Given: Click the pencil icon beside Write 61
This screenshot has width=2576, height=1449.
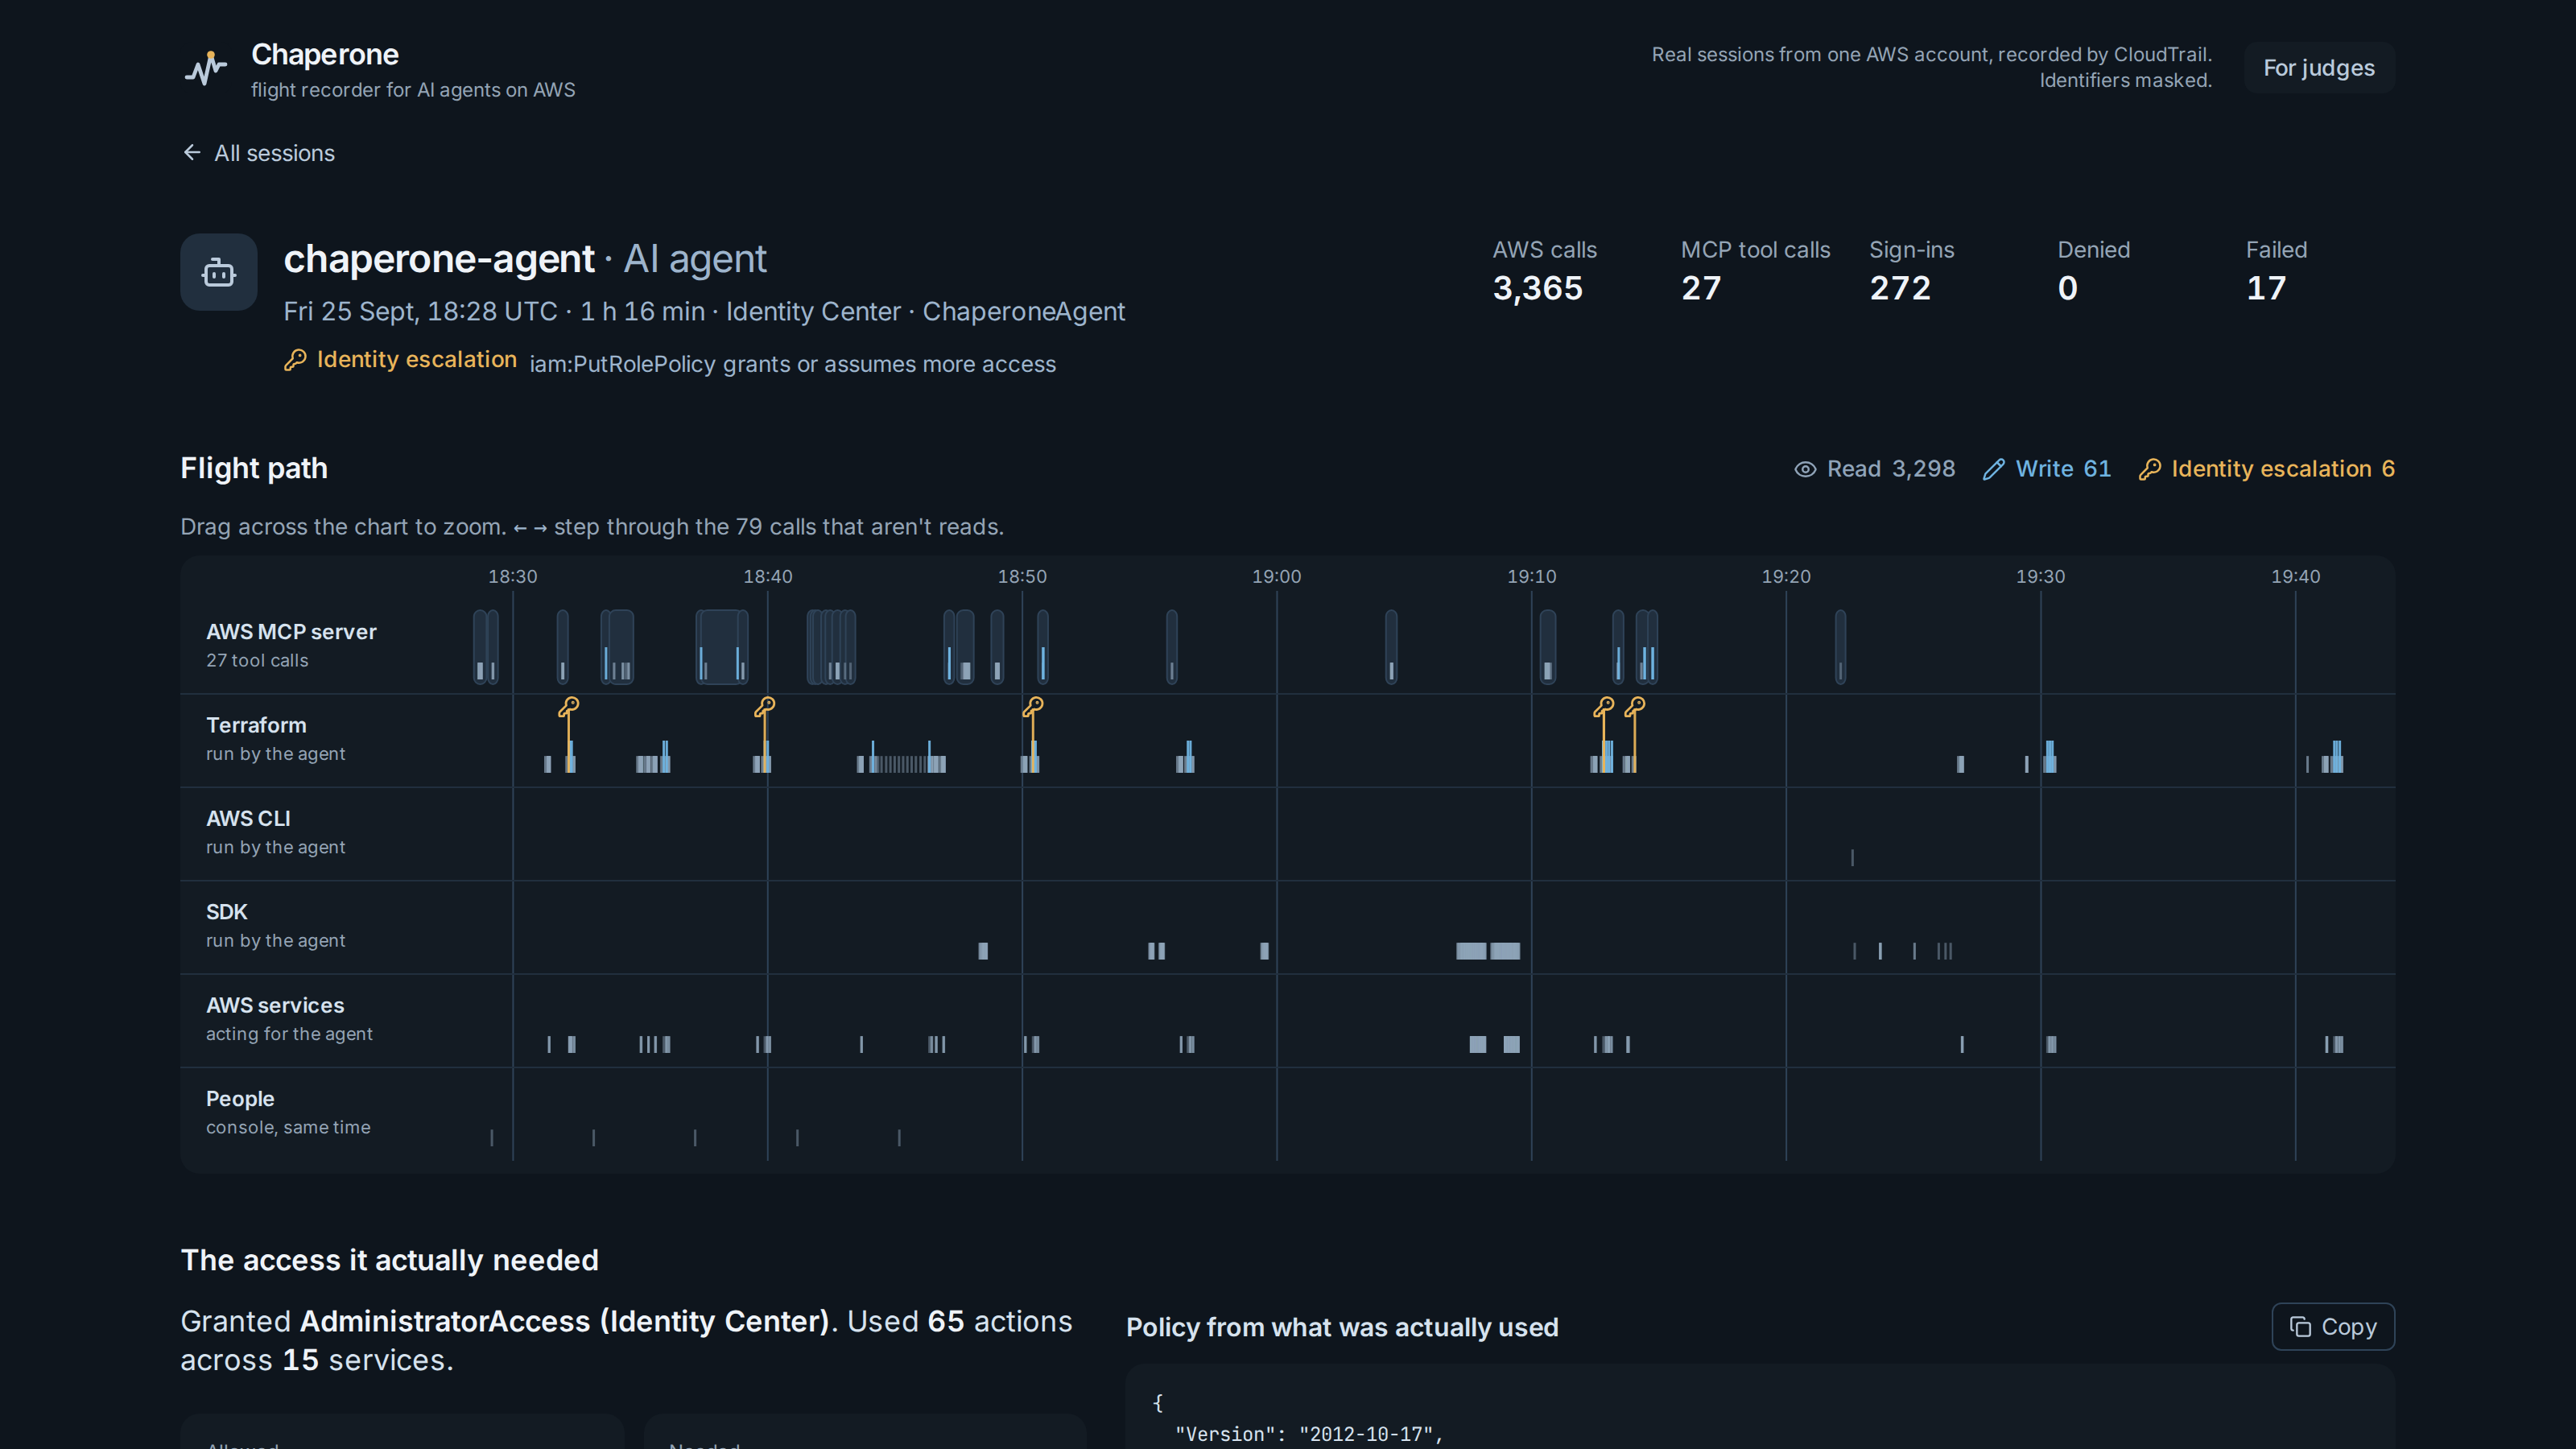Looking at the screenshot, I should 1994,469.
